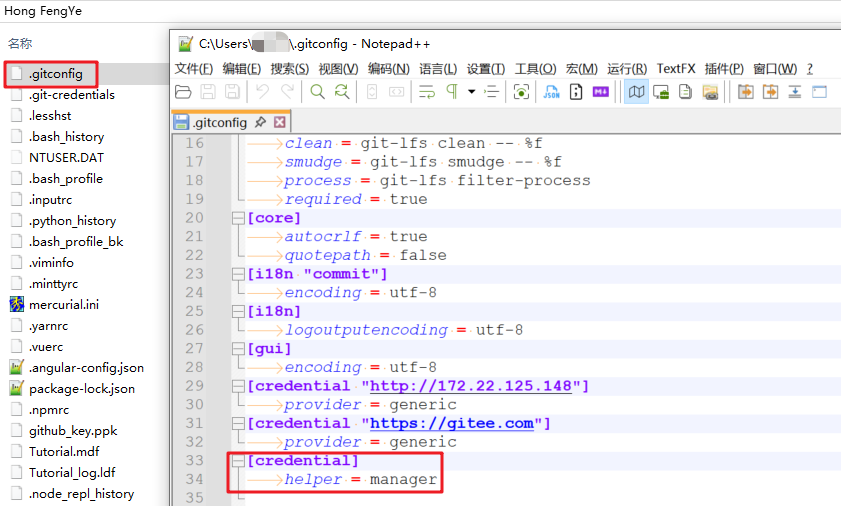Open the 窗口(W) menu
The height and width of the screenshot is (506, 841).
click(775, 69)
